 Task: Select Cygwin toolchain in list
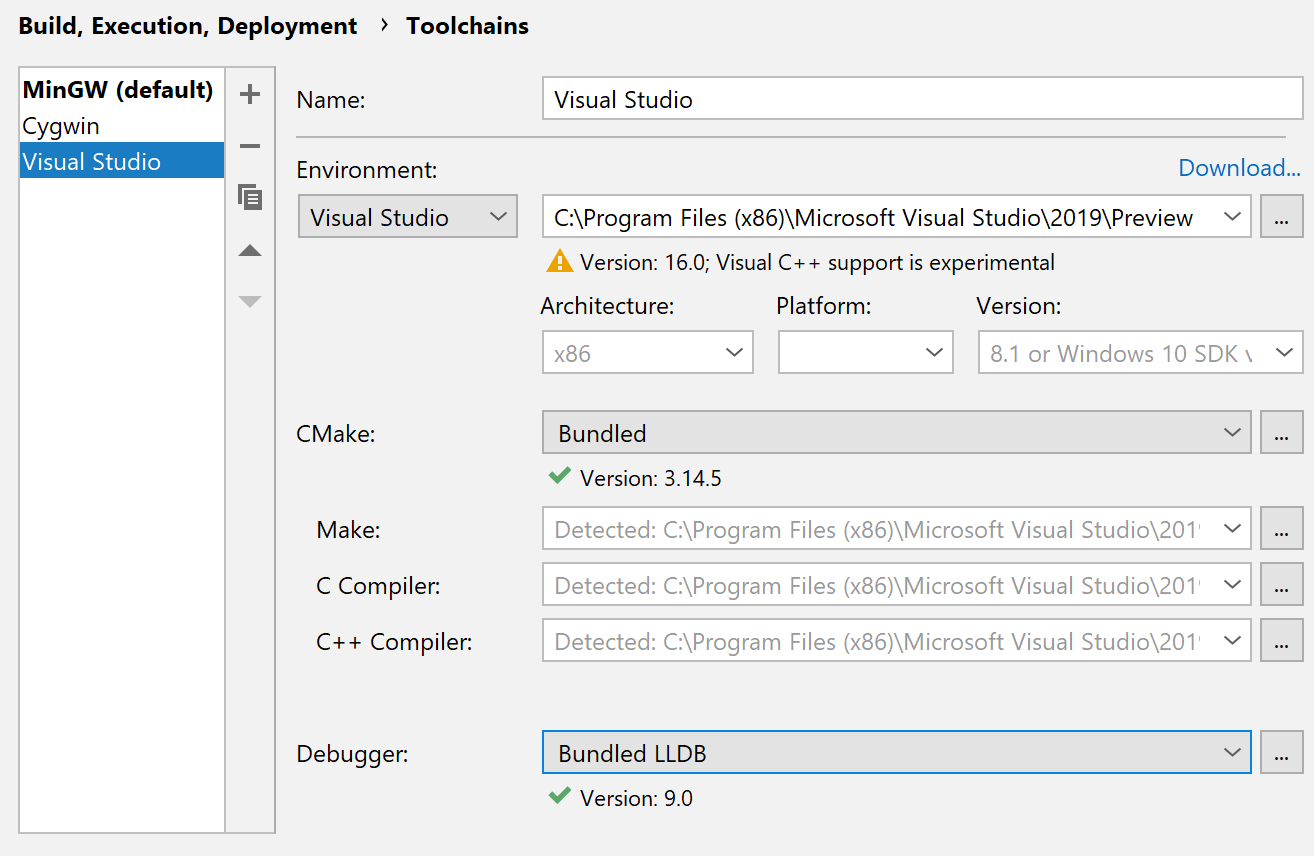pos(122,126)
